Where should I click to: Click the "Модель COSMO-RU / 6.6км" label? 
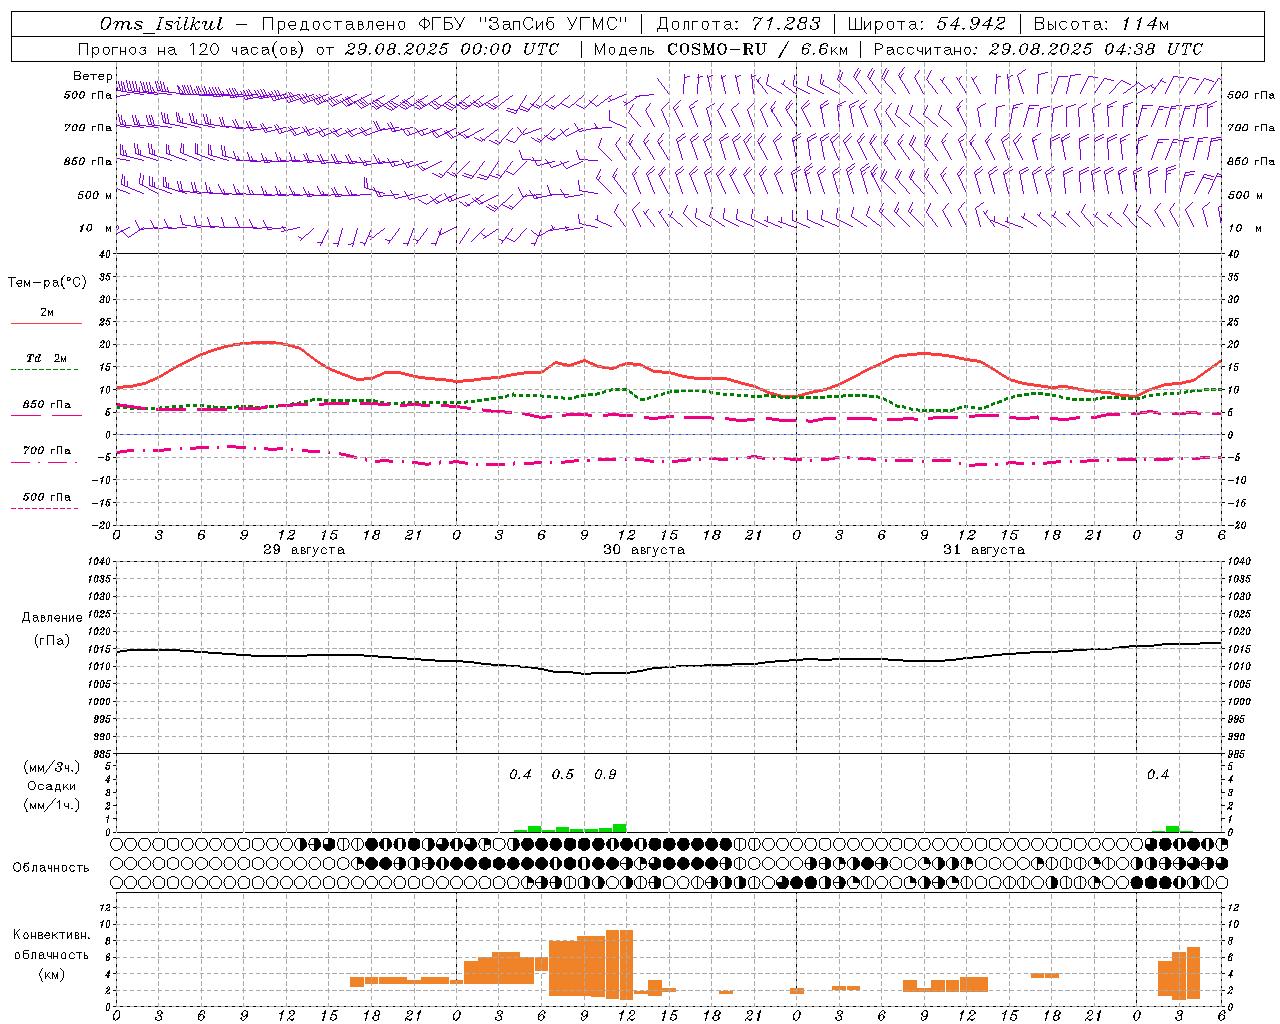721,49
